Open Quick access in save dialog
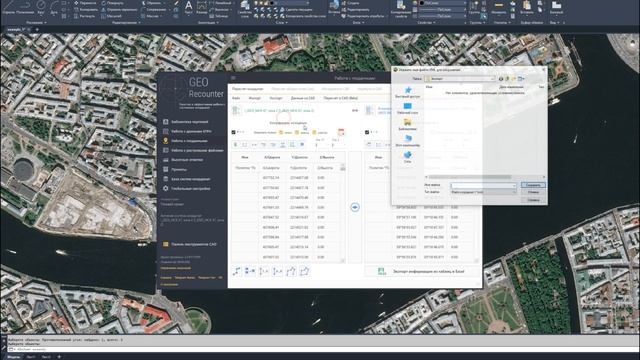This screenshot has height=360, width=640. point(407,92)
